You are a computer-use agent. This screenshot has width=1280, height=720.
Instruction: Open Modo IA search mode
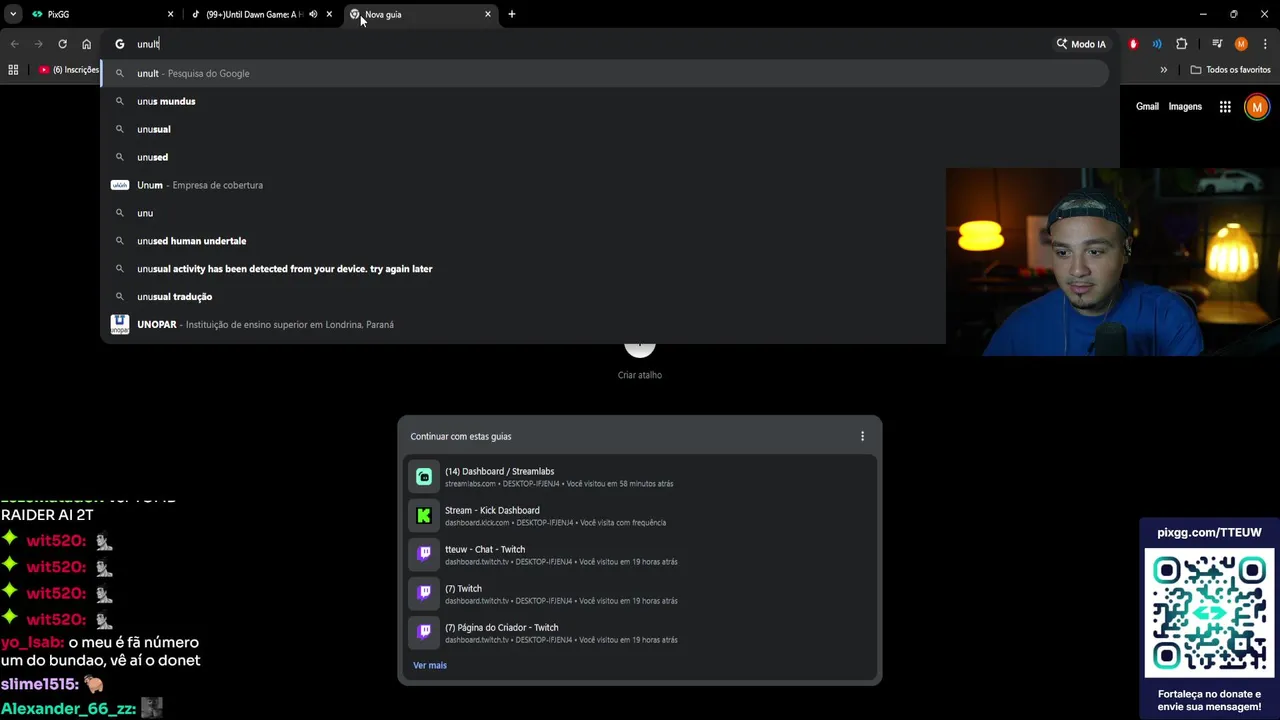coord(1081,44)
